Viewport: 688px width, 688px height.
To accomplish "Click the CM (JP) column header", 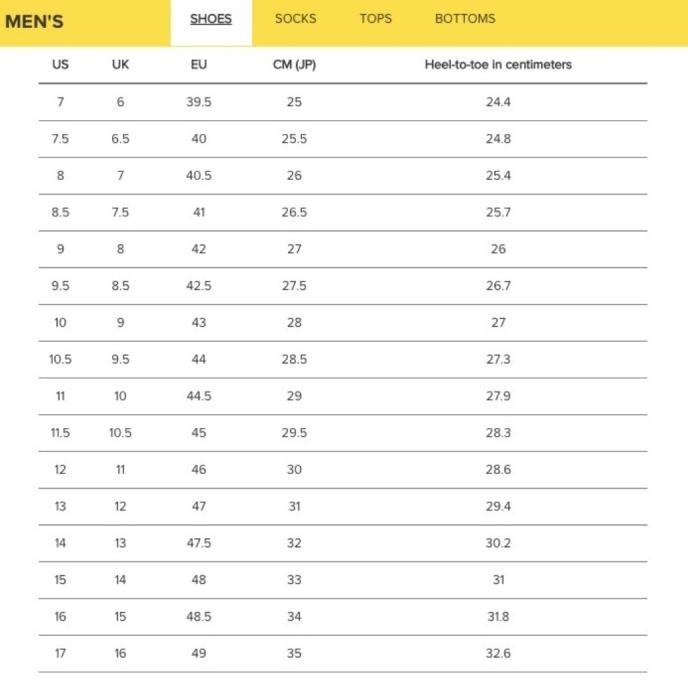I will (294, 65).
